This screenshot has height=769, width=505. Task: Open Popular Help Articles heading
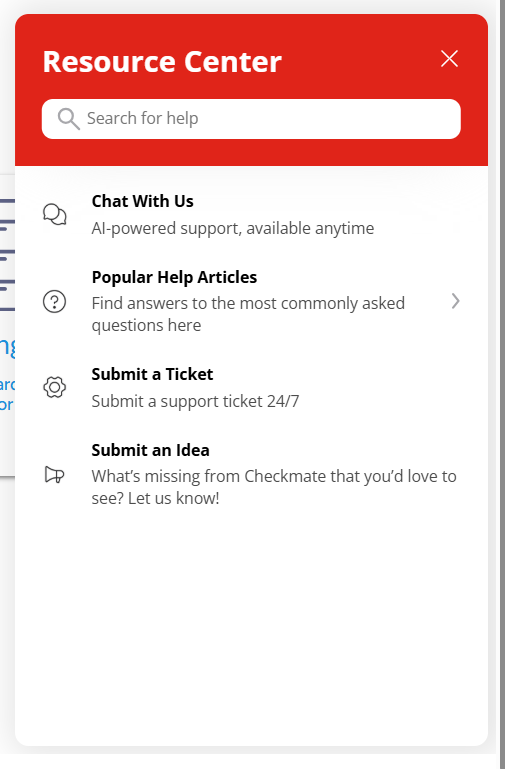pos(174,277)
